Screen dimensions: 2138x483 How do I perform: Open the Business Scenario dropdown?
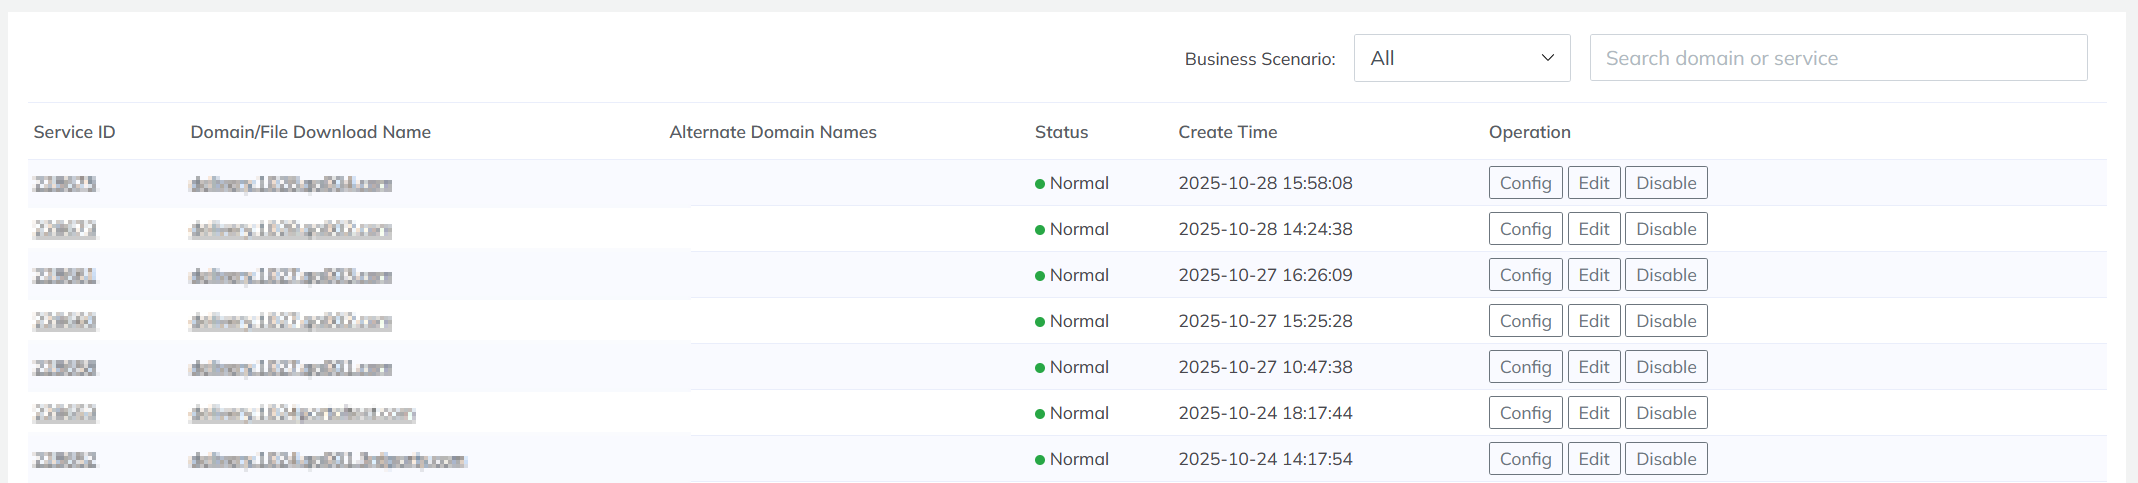coord(1461,58)
